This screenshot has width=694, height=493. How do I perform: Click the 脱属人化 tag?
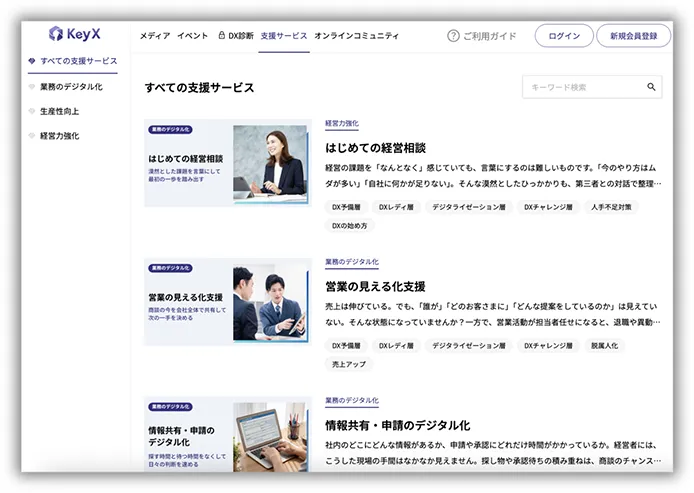pos(604,346)
